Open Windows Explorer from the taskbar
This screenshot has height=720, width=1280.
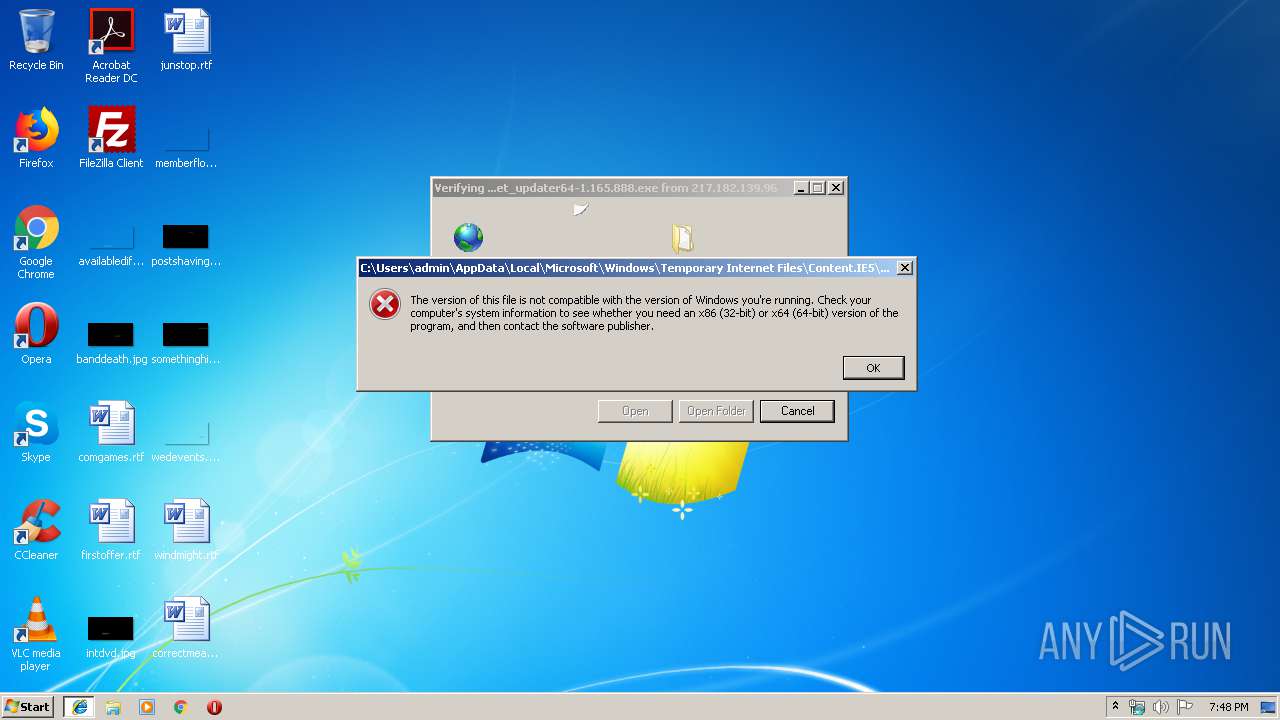point(113,707)
